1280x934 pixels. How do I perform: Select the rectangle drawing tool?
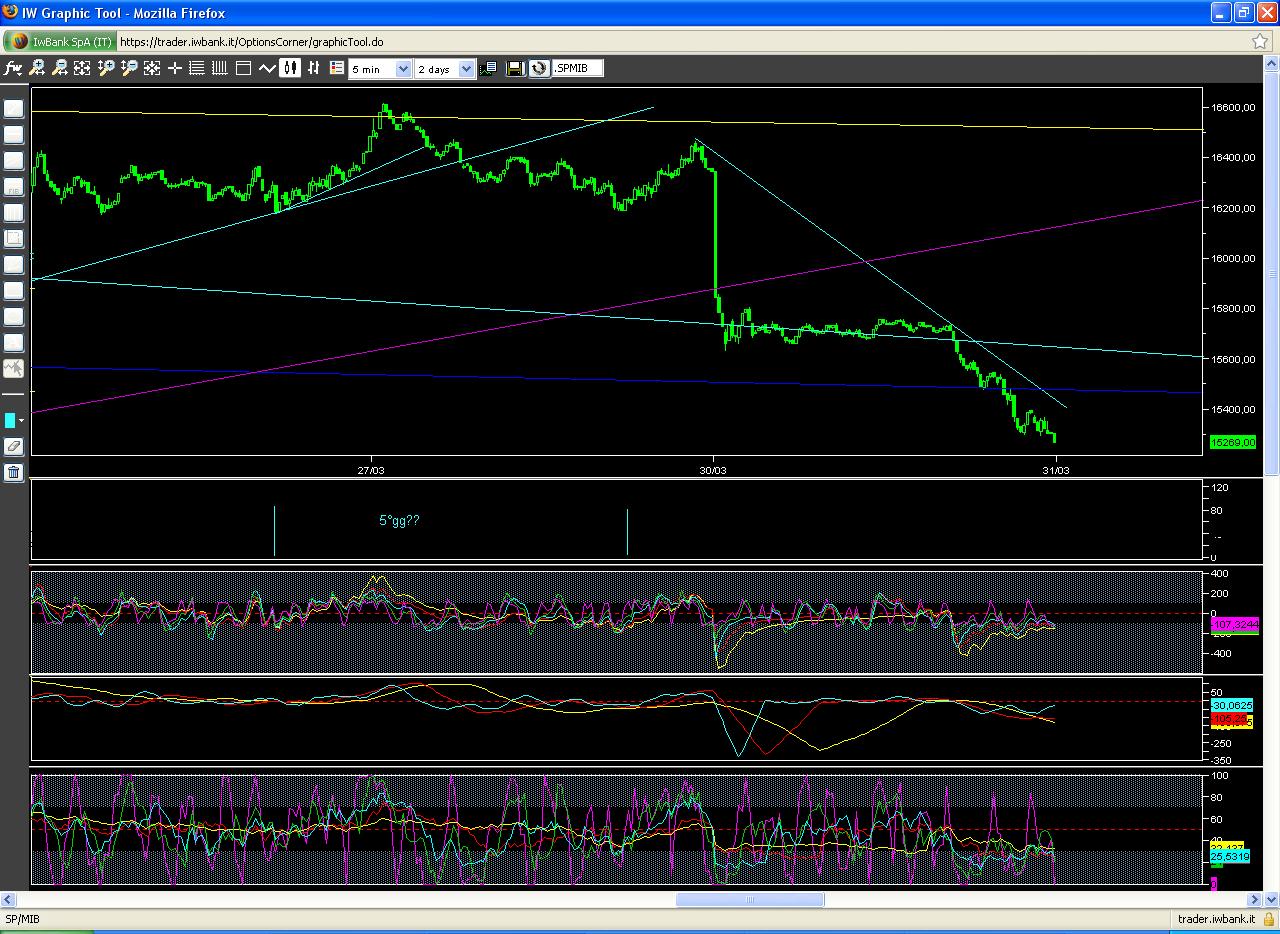(13, 238)
